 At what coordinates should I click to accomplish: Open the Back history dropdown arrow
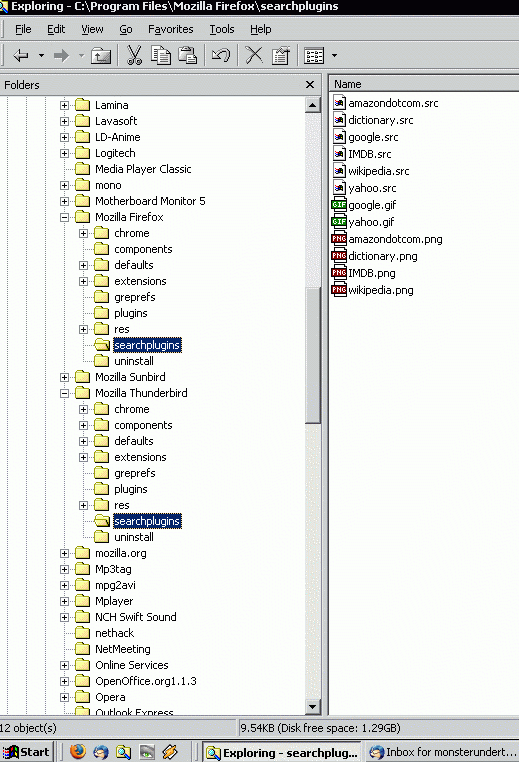coord(41,55)
